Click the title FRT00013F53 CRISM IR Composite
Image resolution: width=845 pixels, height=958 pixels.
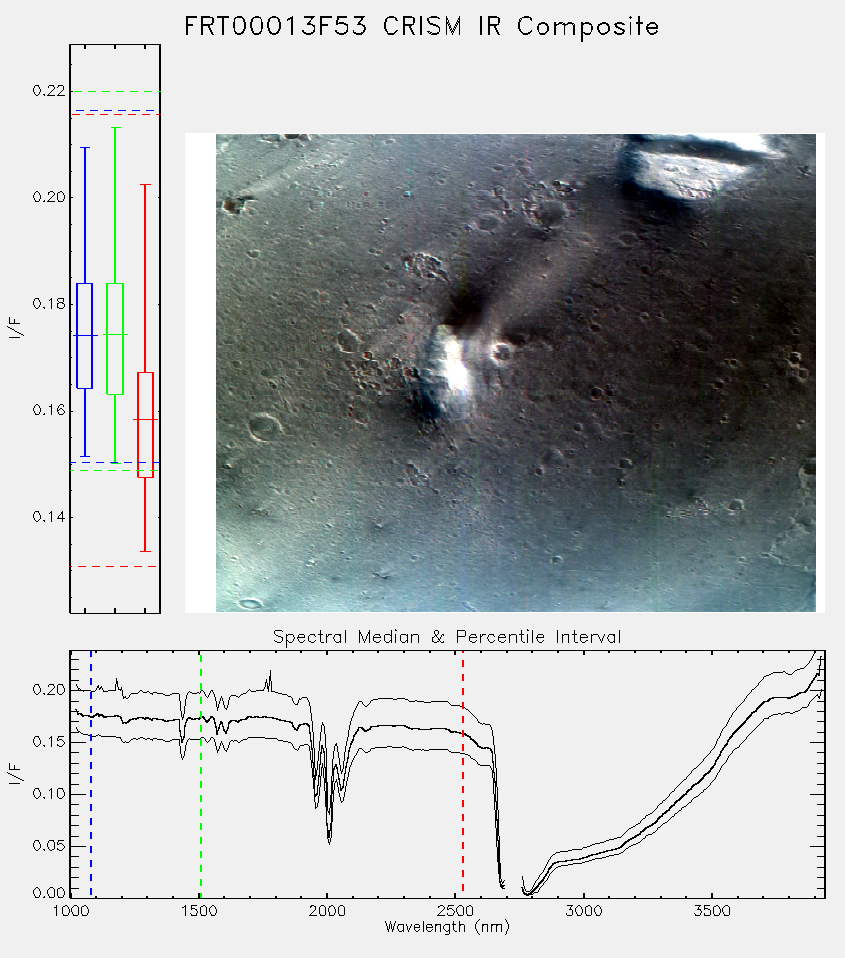[422, 27]
